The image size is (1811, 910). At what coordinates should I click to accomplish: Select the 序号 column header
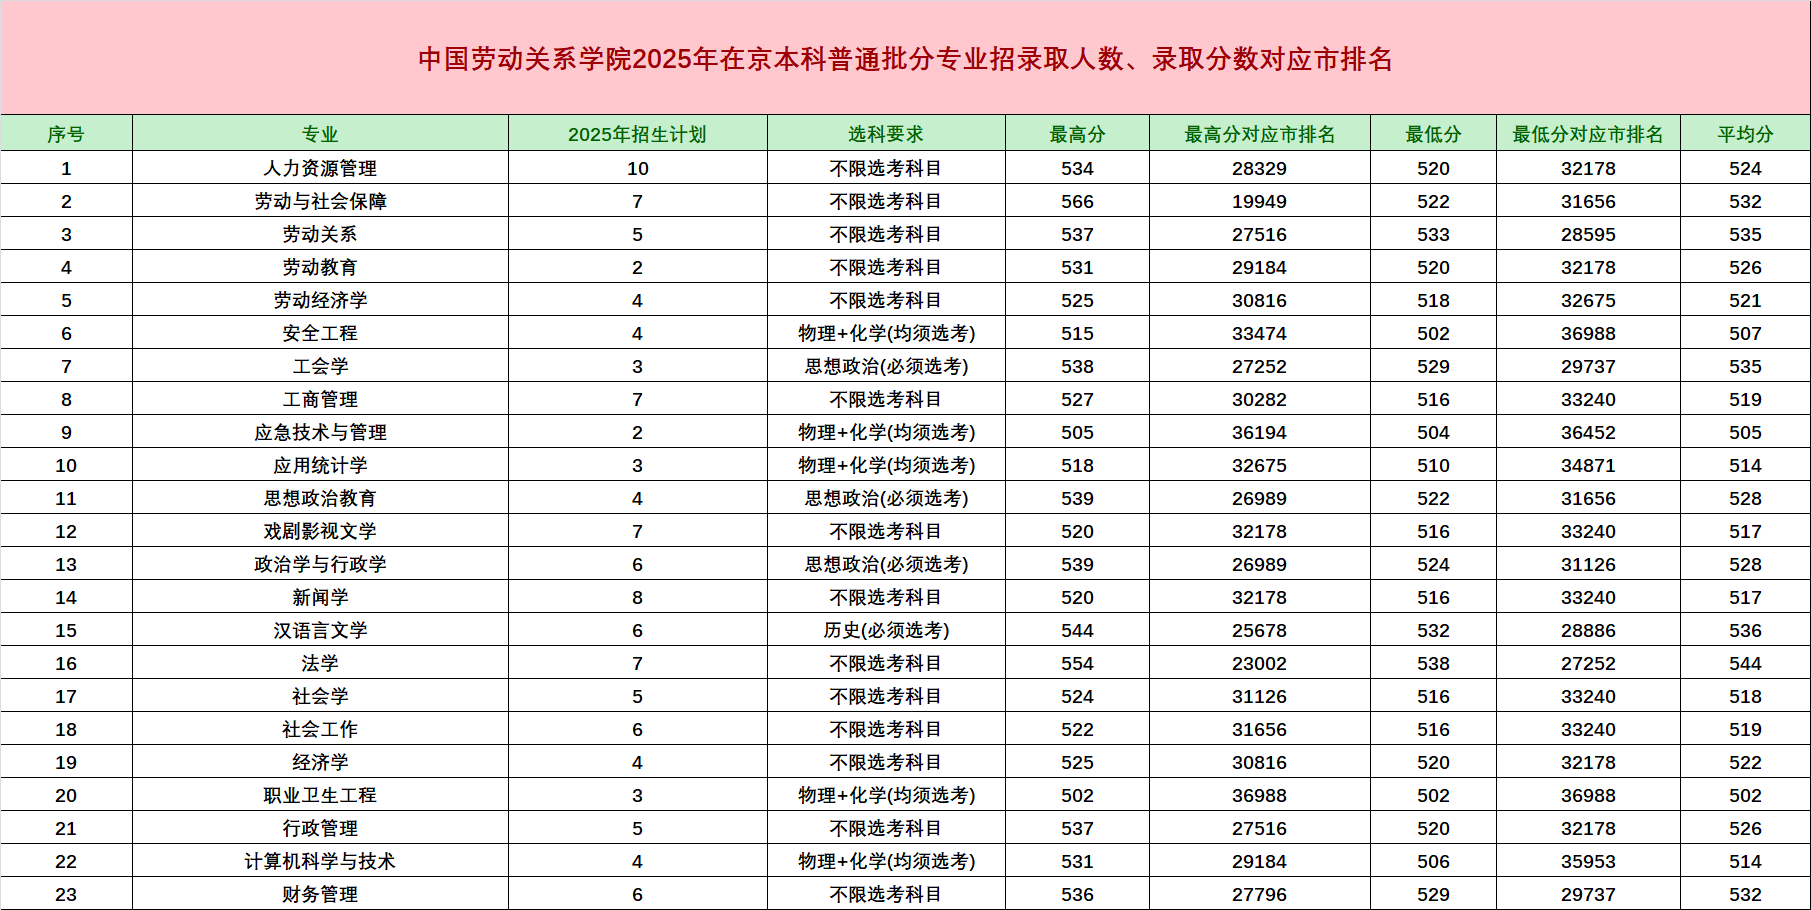[x=66, y=133]
